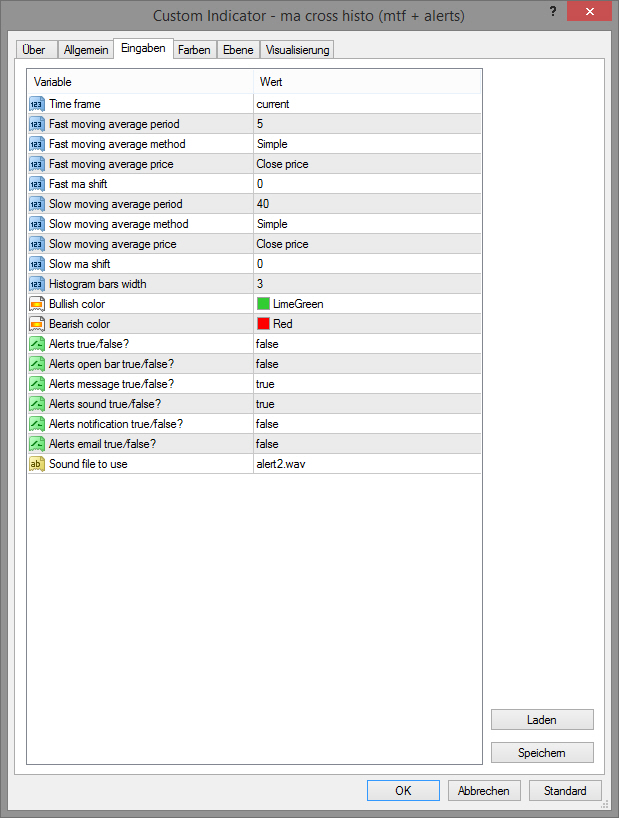Click the Alerts true/false boolean icon
The height and width of the screenshot is (818, 619).
point(37,344)
